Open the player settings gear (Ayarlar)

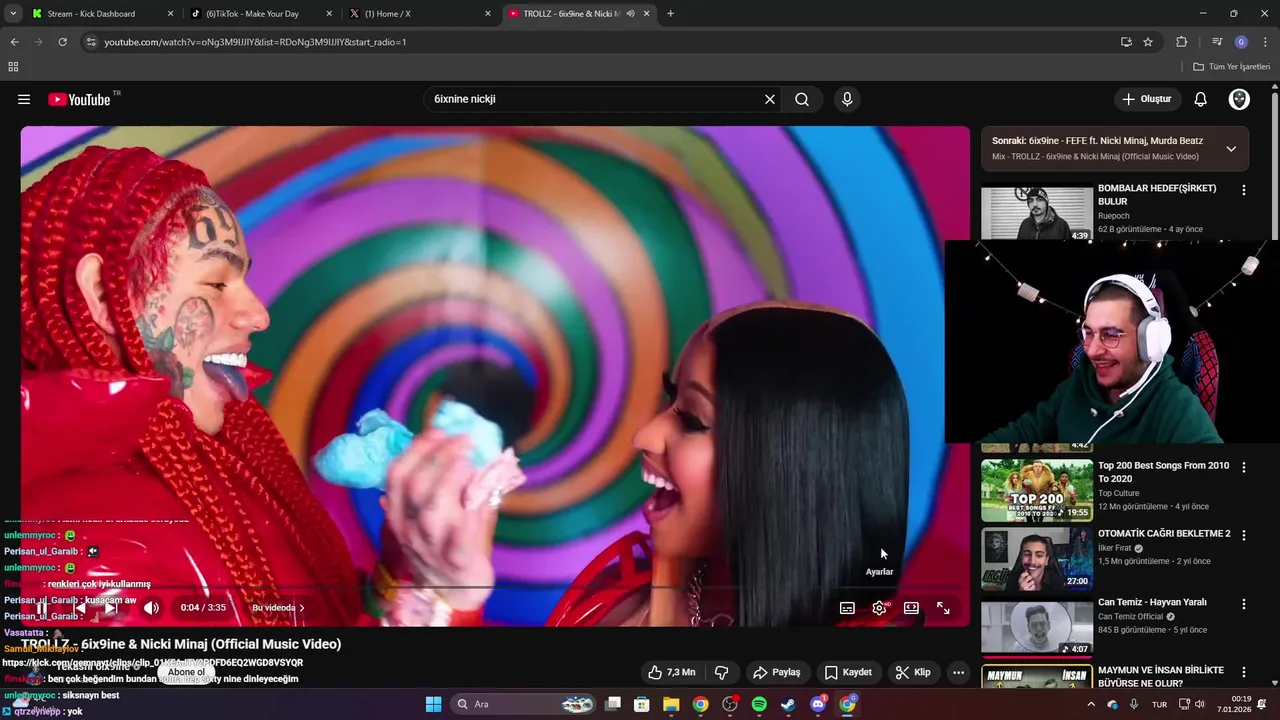point(879,608)
